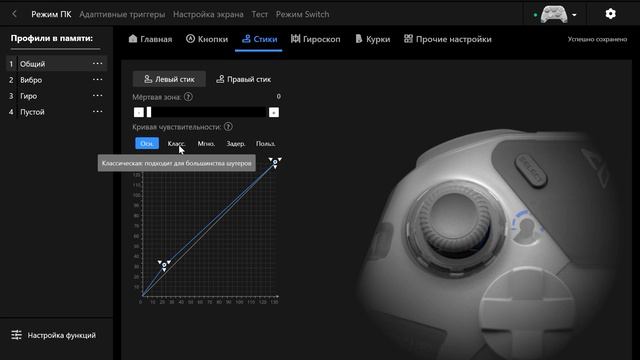Choose the Правый стик button
640x360 pixels.
(244, 79)
